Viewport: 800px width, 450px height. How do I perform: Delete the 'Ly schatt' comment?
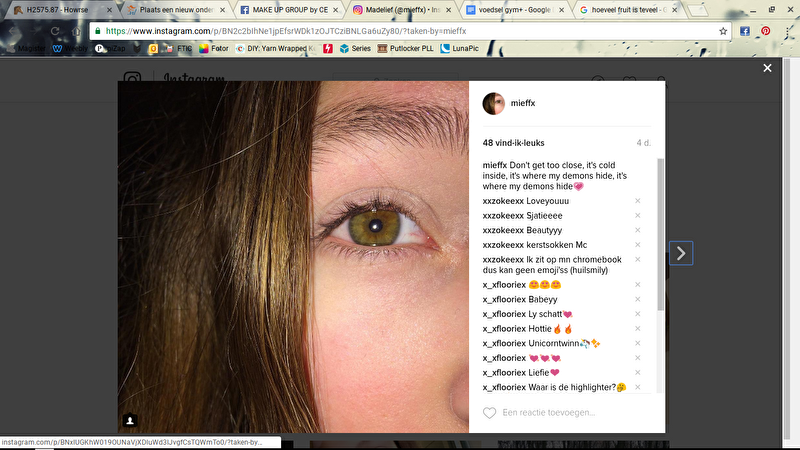(x=637, y=314)
